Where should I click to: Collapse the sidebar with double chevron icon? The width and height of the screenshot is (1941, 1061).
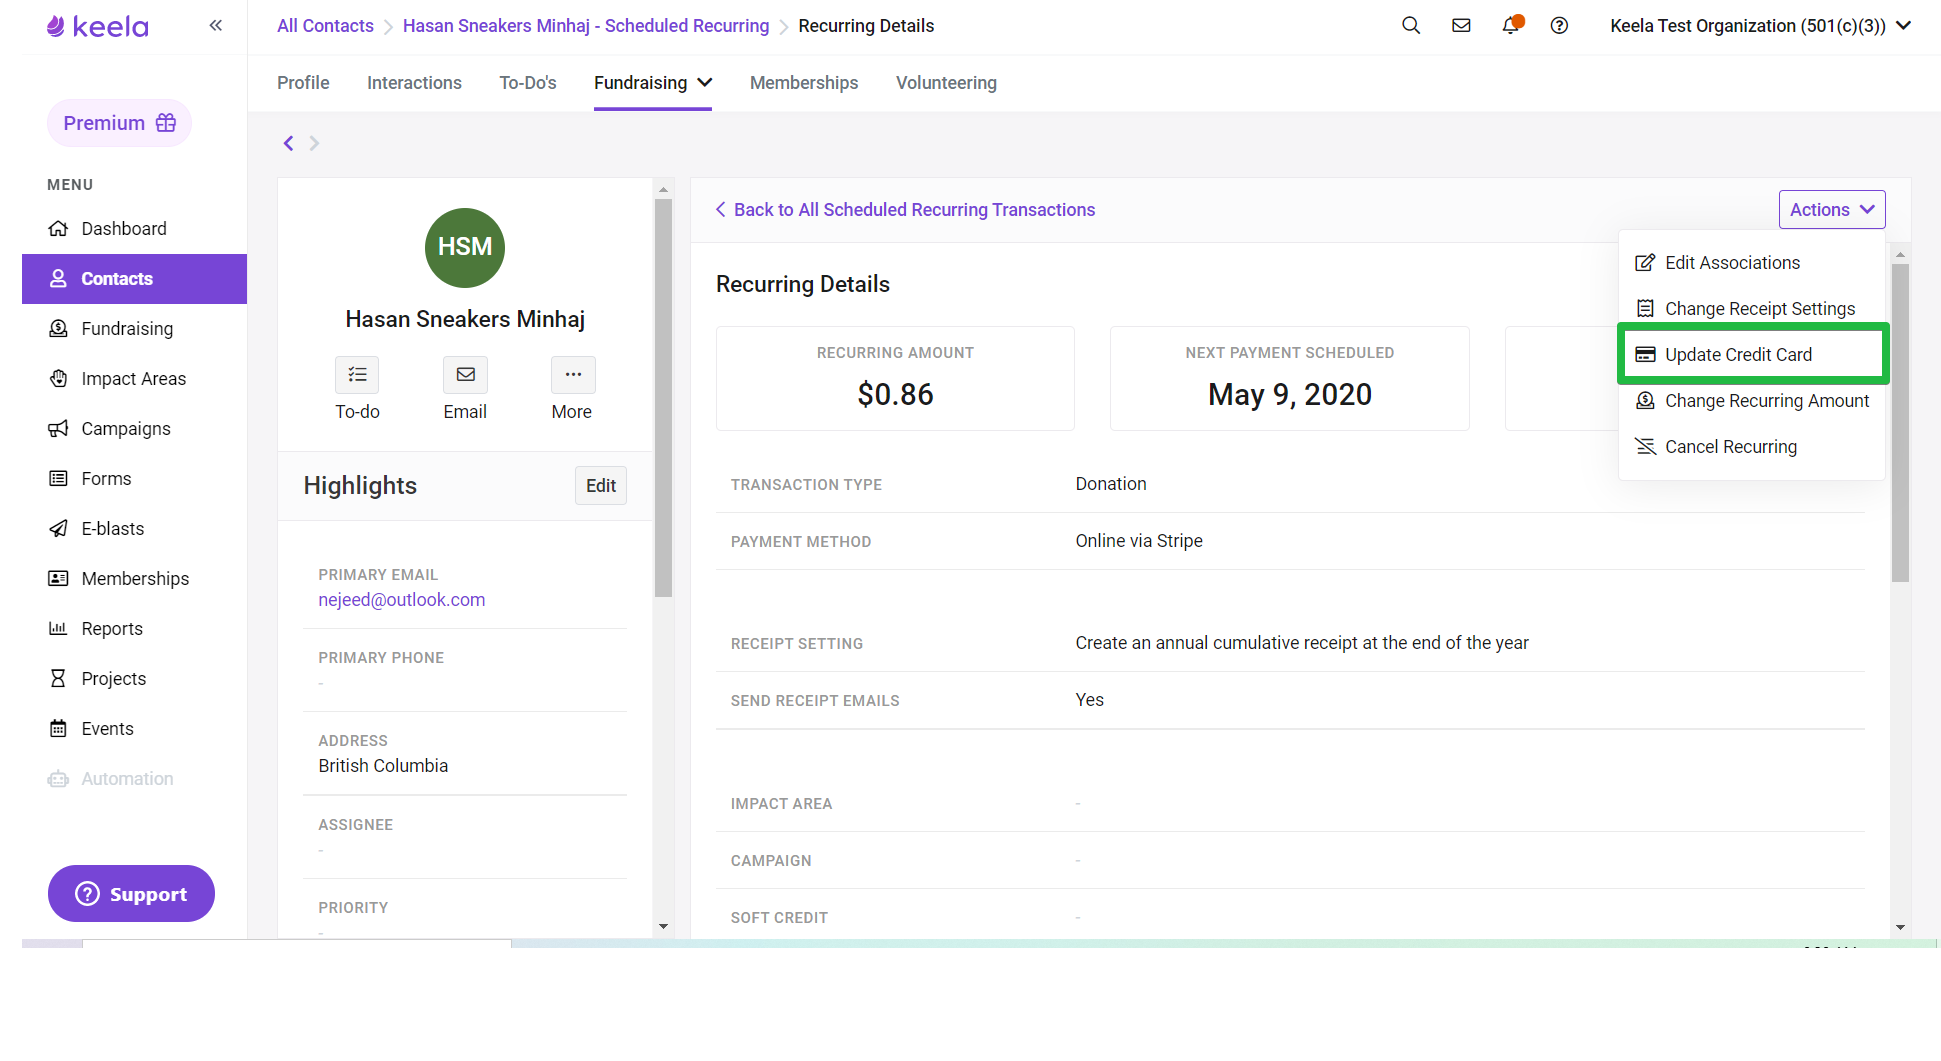(215, 26)
